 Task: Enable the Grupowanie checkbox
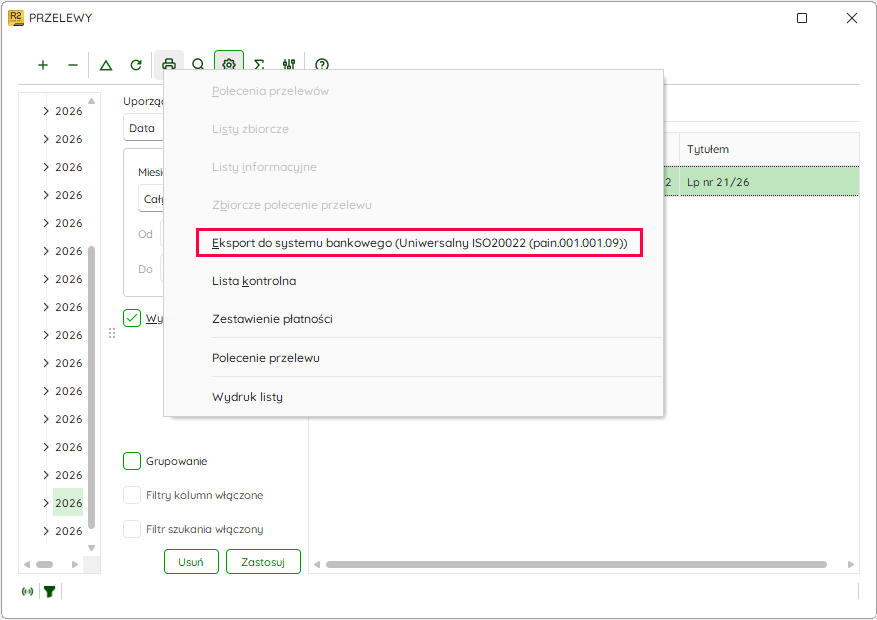coord(132,461)
